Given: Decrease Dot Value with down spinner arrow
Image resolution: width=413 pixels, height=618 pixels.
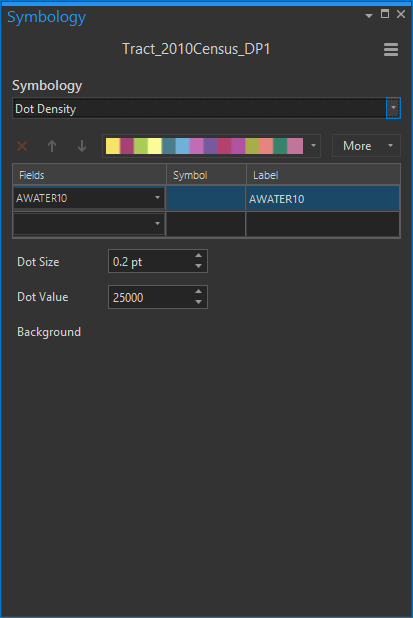Looking at the screenshot, I should (x=199, y=302).
